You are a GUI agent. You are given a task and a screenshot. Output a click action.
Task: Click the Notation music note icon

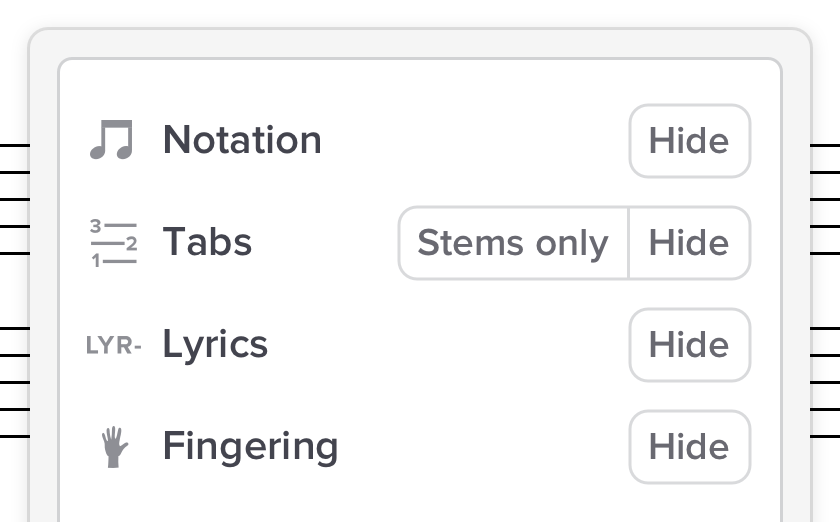pos(111,141)
